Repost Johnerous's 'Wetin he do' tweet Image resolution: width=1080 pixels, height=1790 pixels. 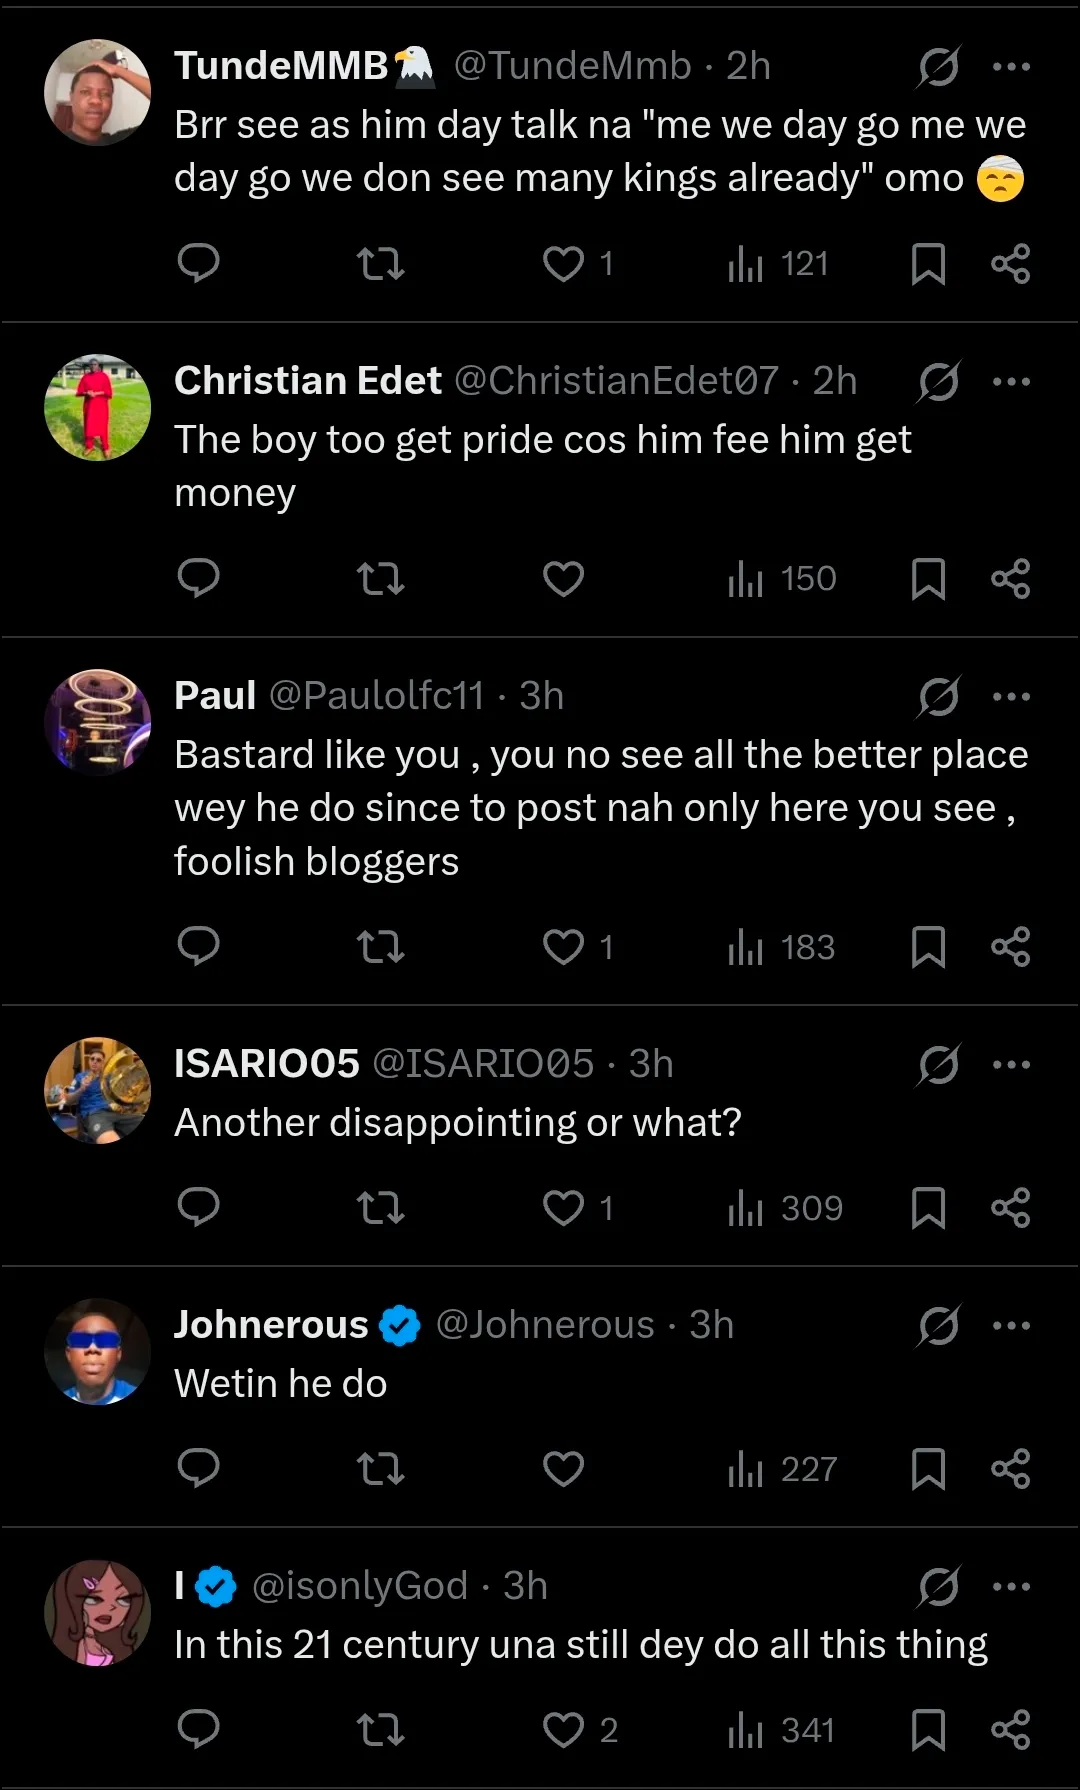(x=380, y=1469)
